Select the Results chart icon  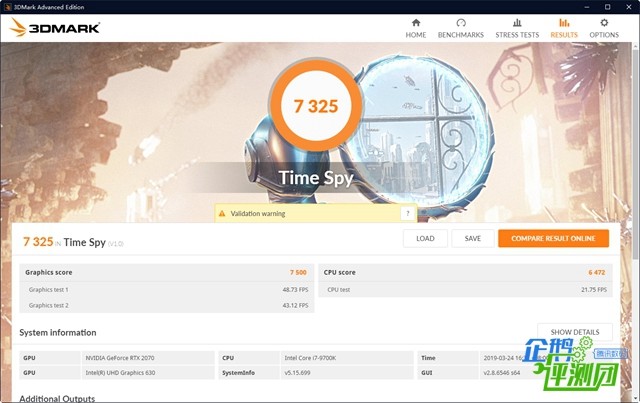tap(564, 22)
